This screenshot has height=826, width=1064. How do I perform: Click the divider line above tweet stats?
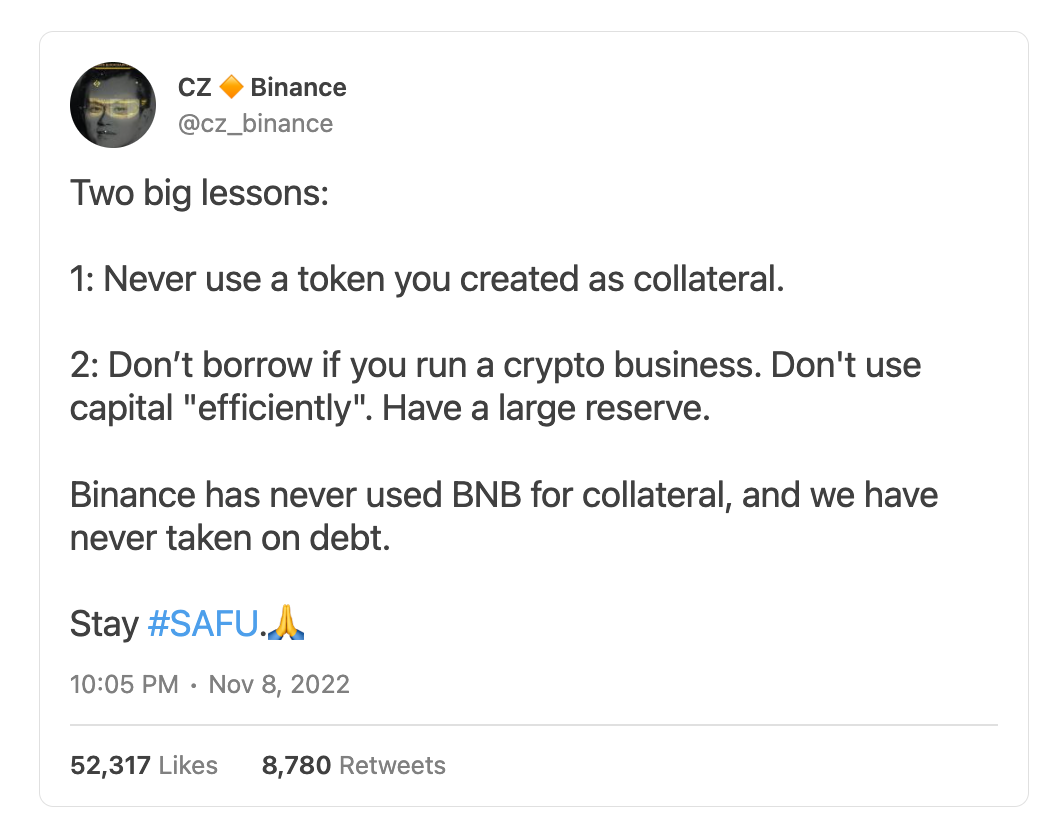(x=534, y=724)
